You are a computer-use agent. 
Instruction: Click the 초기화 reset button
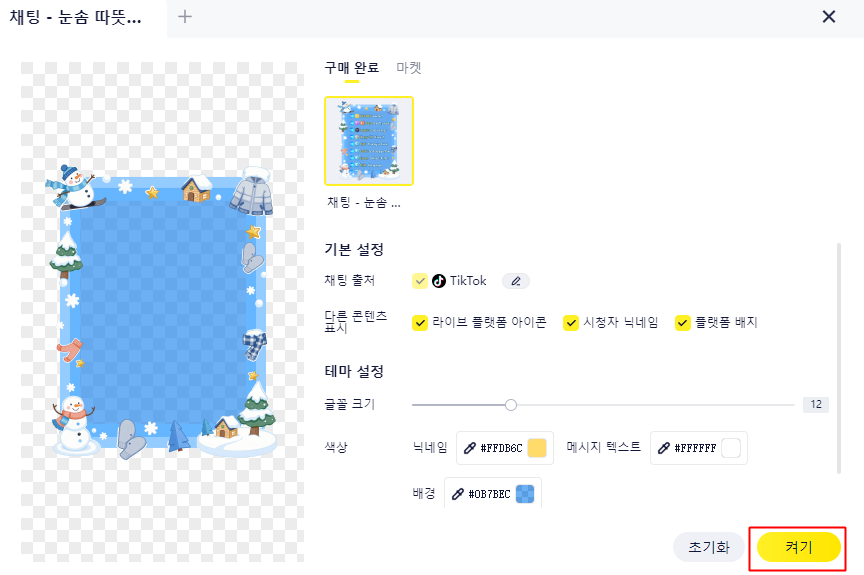click(709, 547)
